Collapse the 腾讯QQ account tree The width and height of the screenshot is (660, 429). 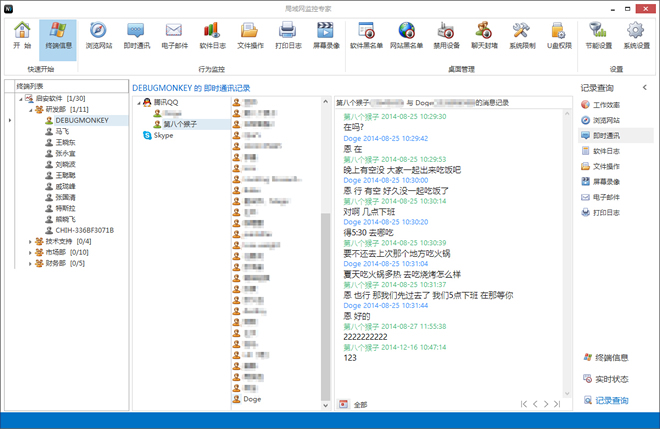pyautogui.click(x=140, y=103)
